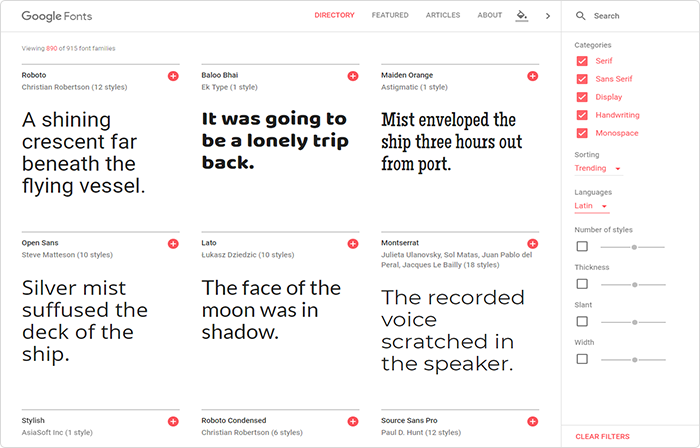Click the right chevron in the header
The width and height of the screenshot is (700, 448).
click(548, 16)
